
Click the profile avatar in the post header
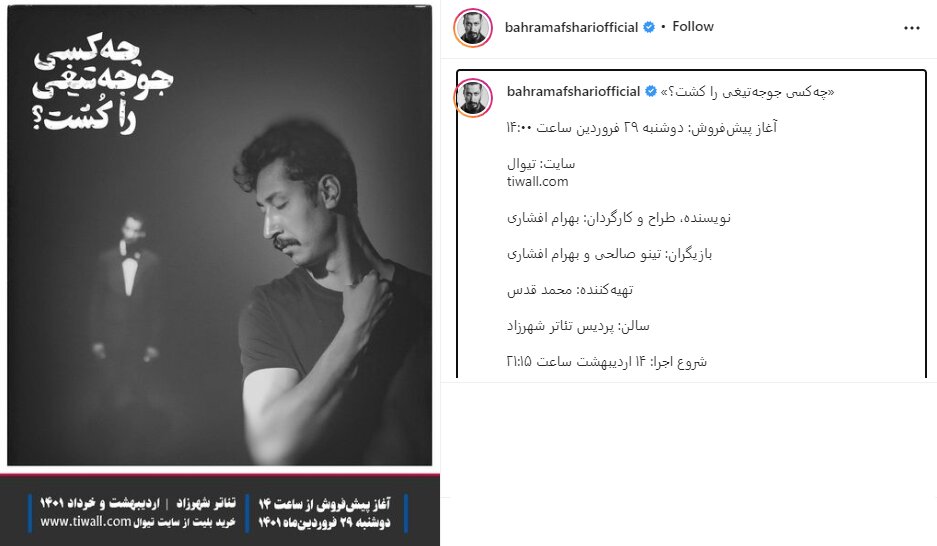[x=473, y=27]
